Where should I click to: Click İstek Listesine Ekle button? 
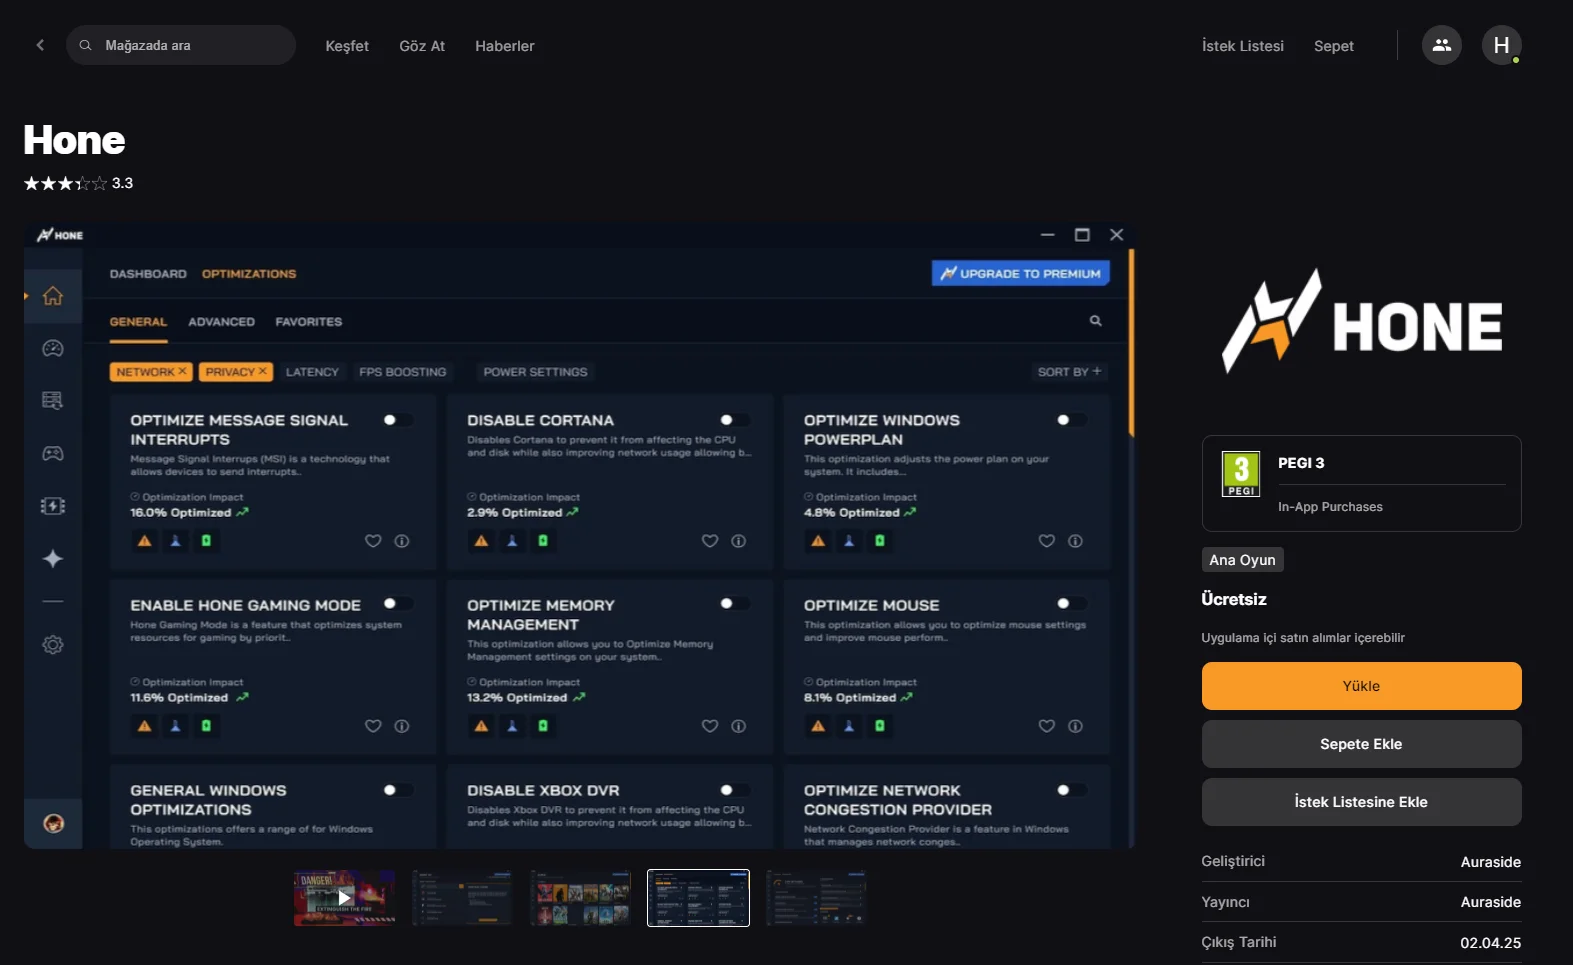[x=1362, y=802]
